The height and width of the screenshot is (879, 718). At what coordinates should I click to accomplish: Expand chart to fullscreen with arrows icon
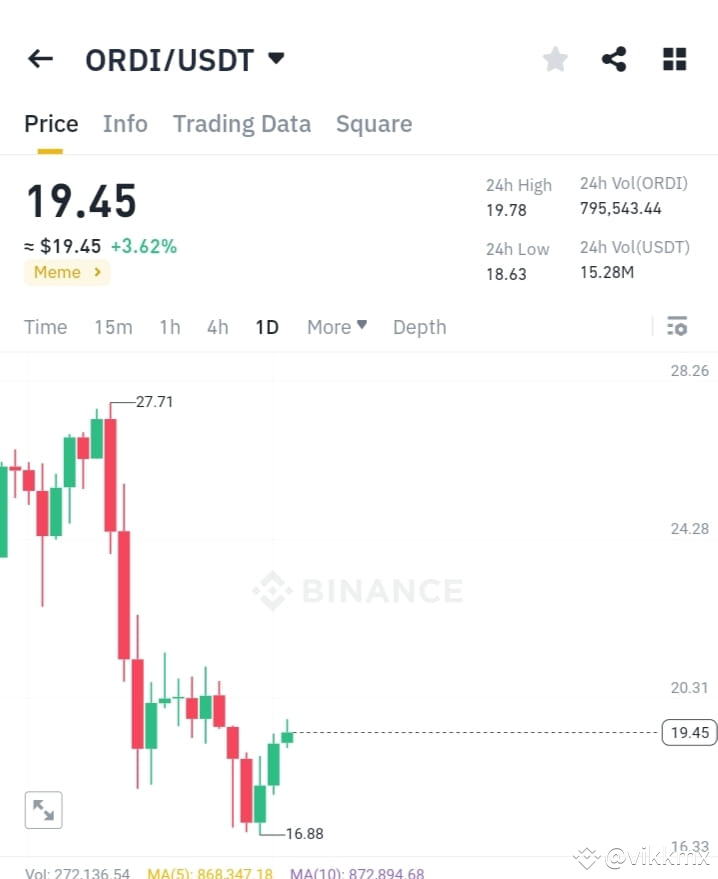tap(44, 810)
